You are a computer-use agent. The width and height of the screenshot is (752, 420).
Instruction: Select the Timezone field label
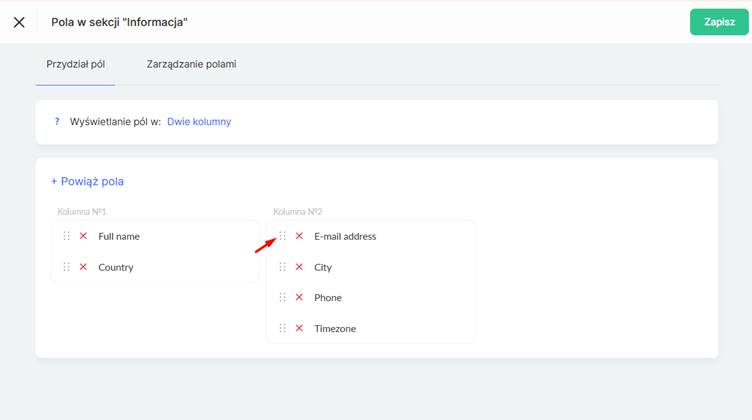335,328
